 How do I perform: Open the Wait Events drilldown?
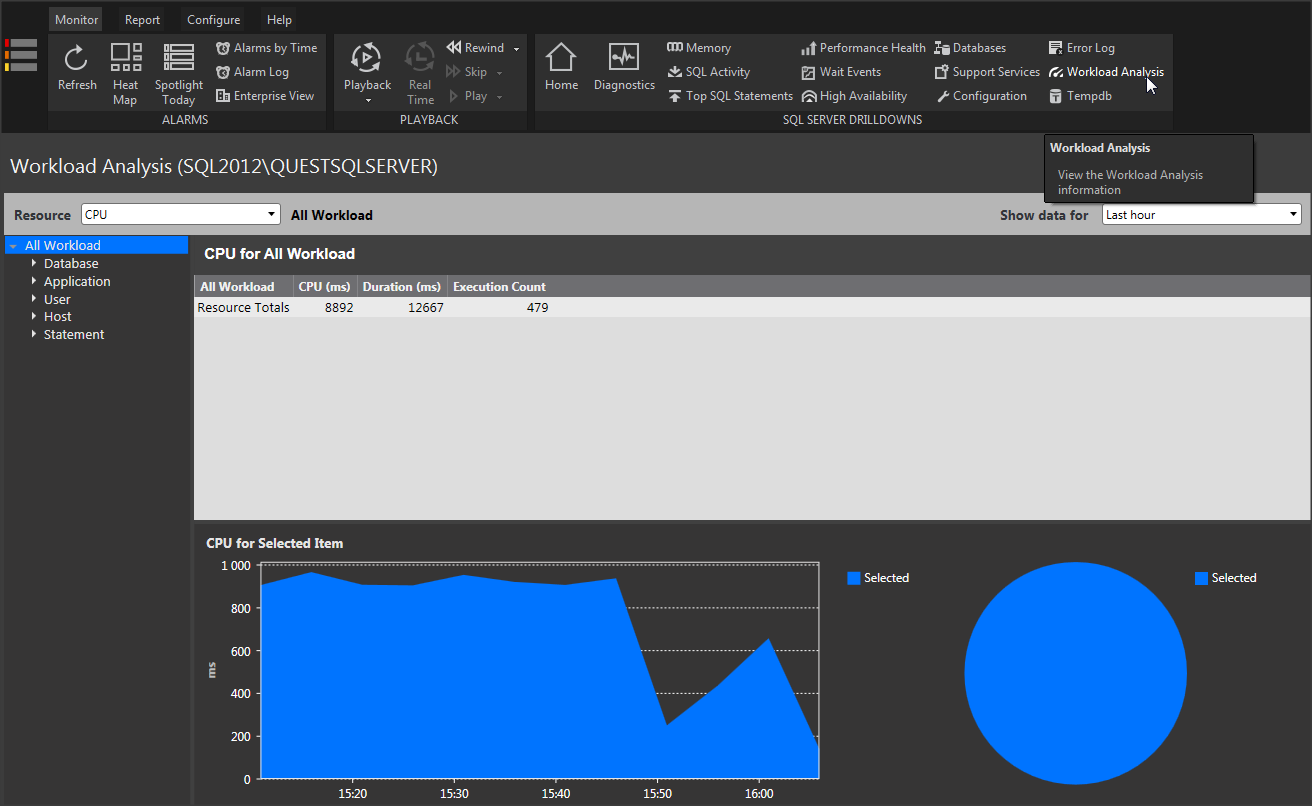point(841,72)
